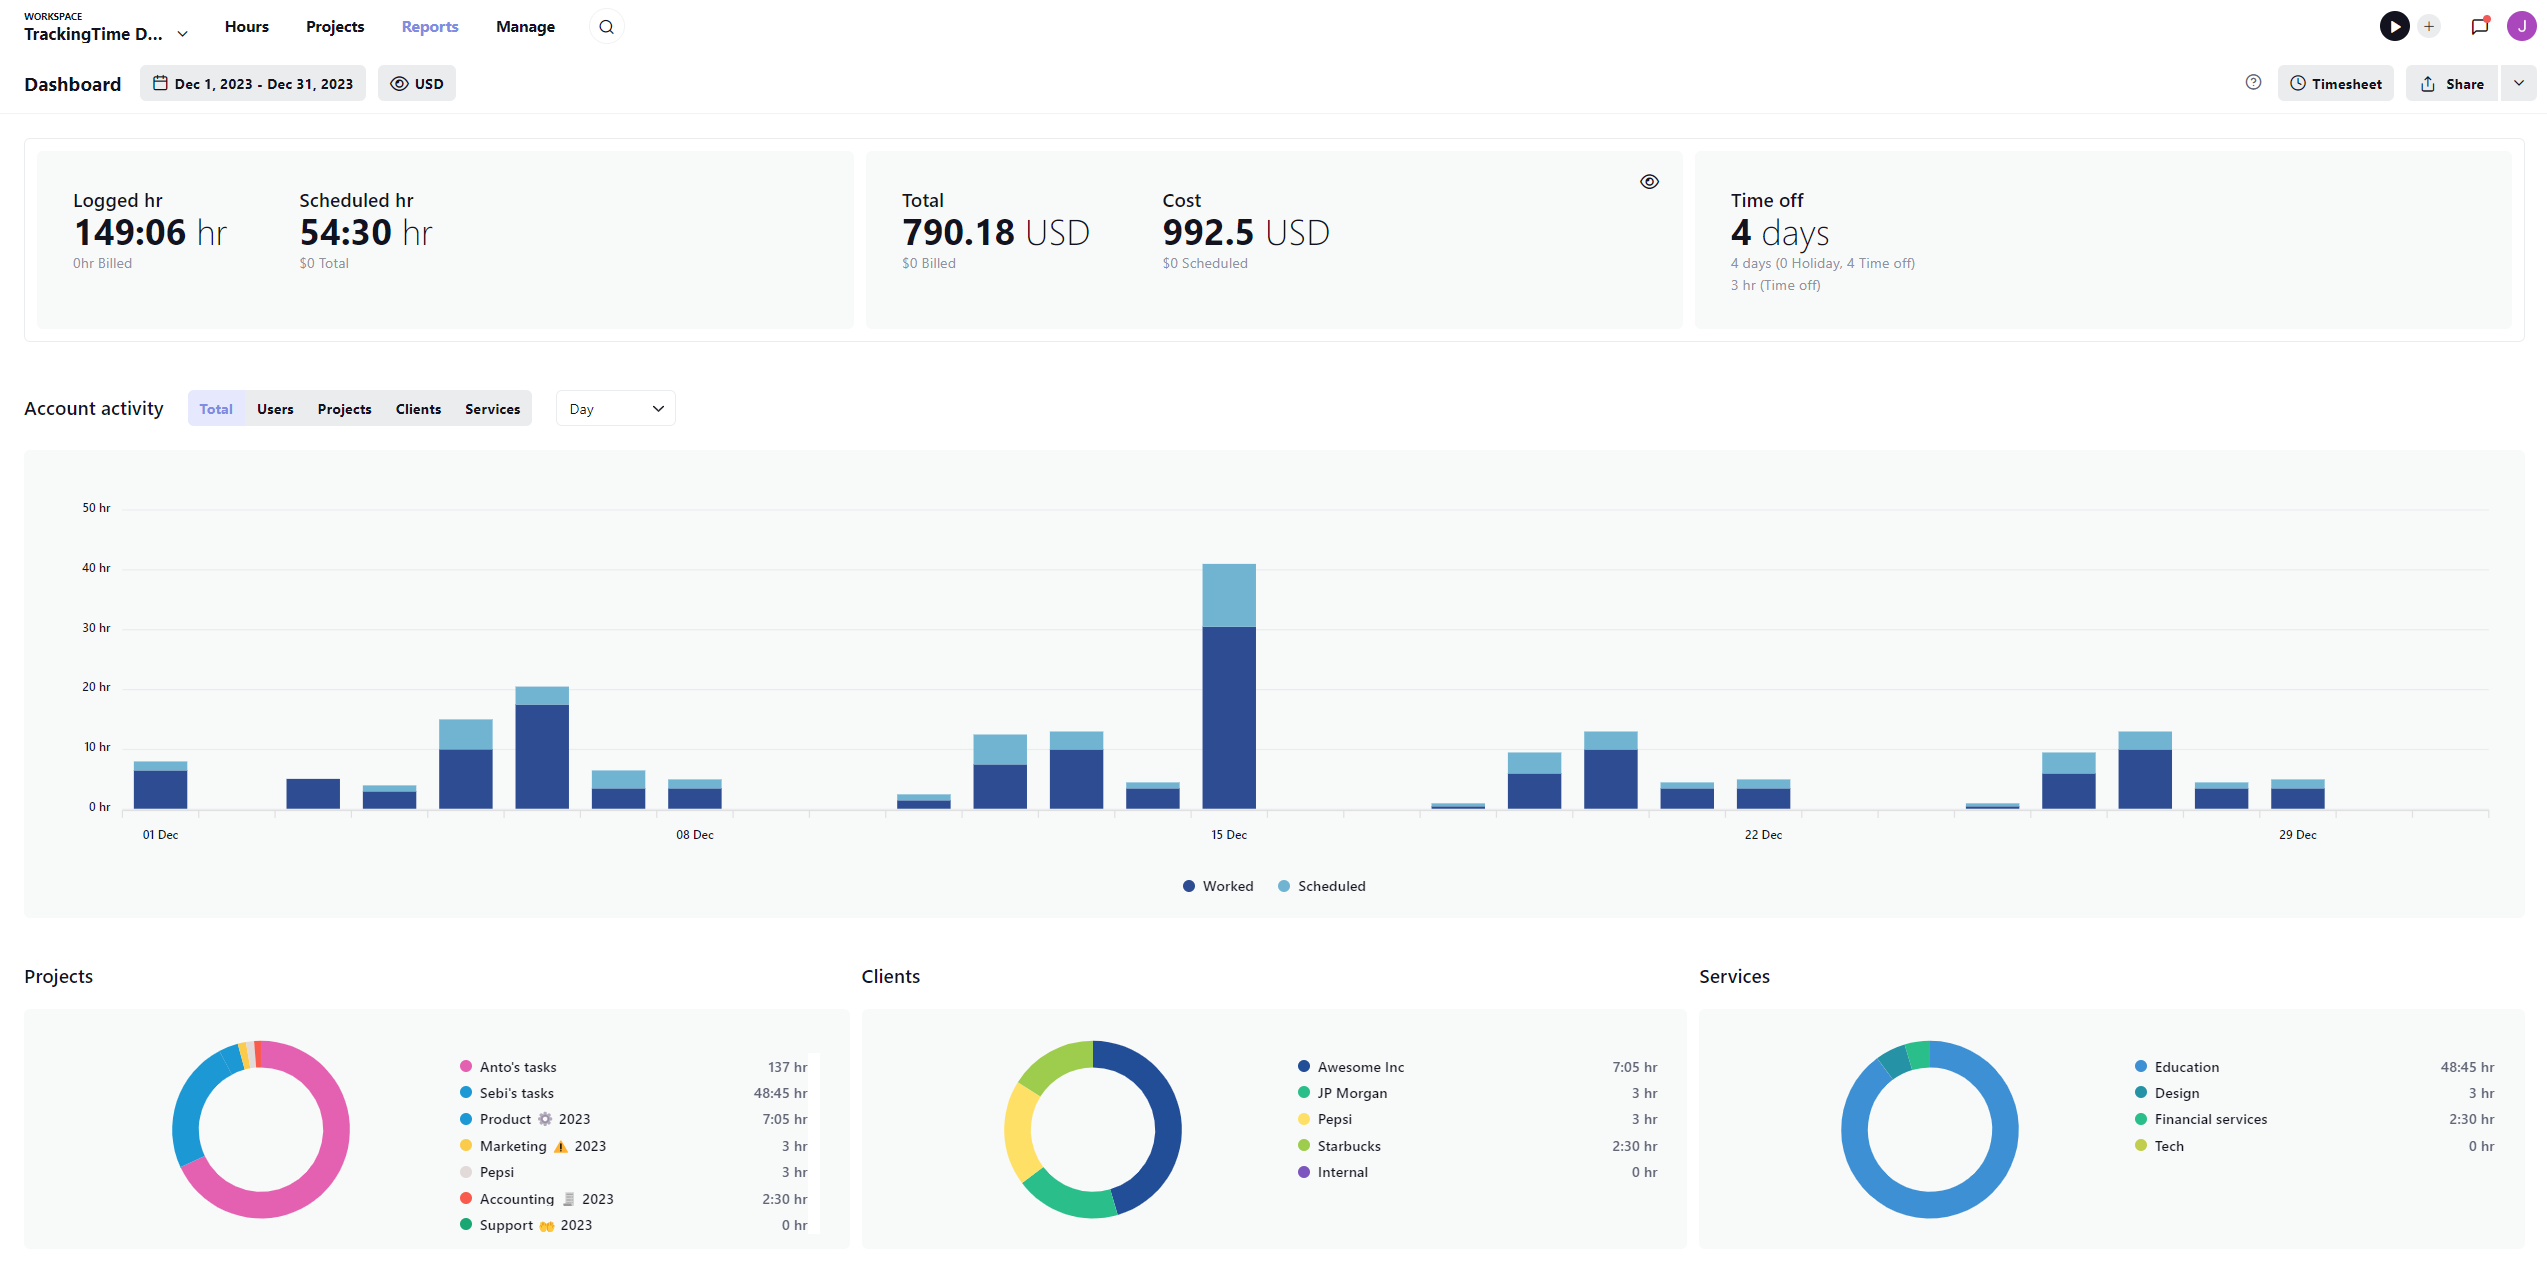Image resolution: width=2547 pixels, height=1264 pixels.
Task: Toggle the Scheduled legend series
Action: [1322, 886]
